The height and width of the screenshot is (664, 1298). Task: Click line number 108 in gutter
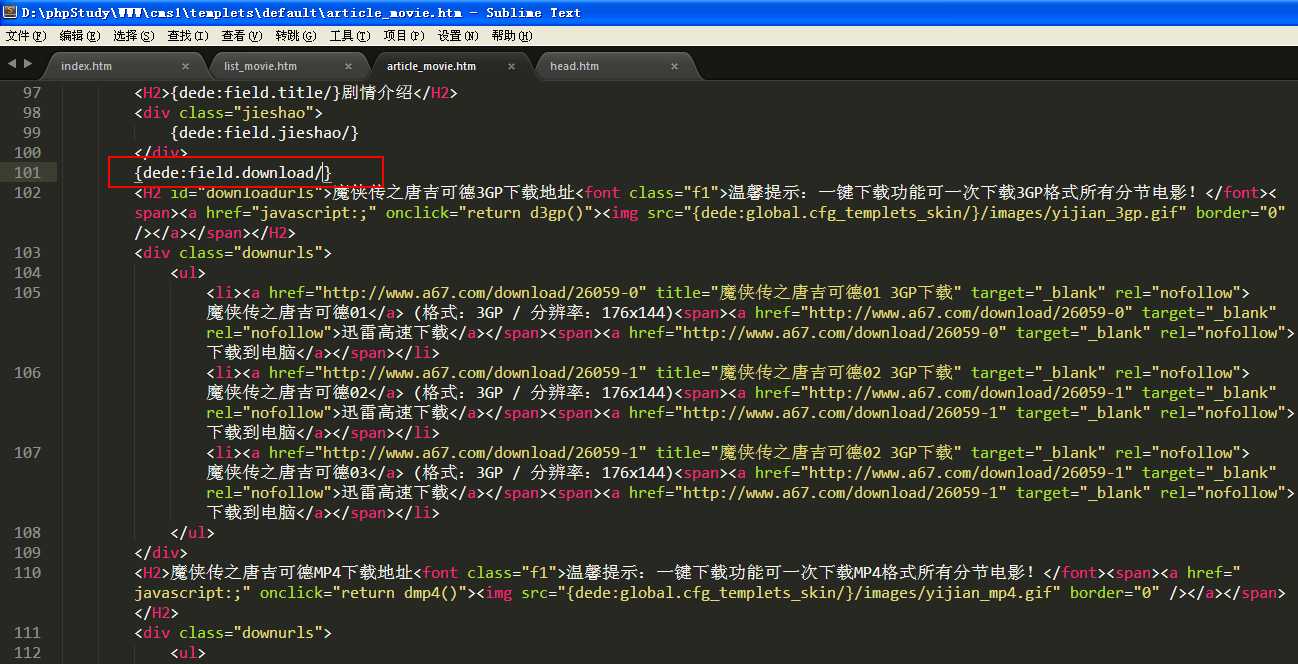pyautogui.click(x=28, y=533)
